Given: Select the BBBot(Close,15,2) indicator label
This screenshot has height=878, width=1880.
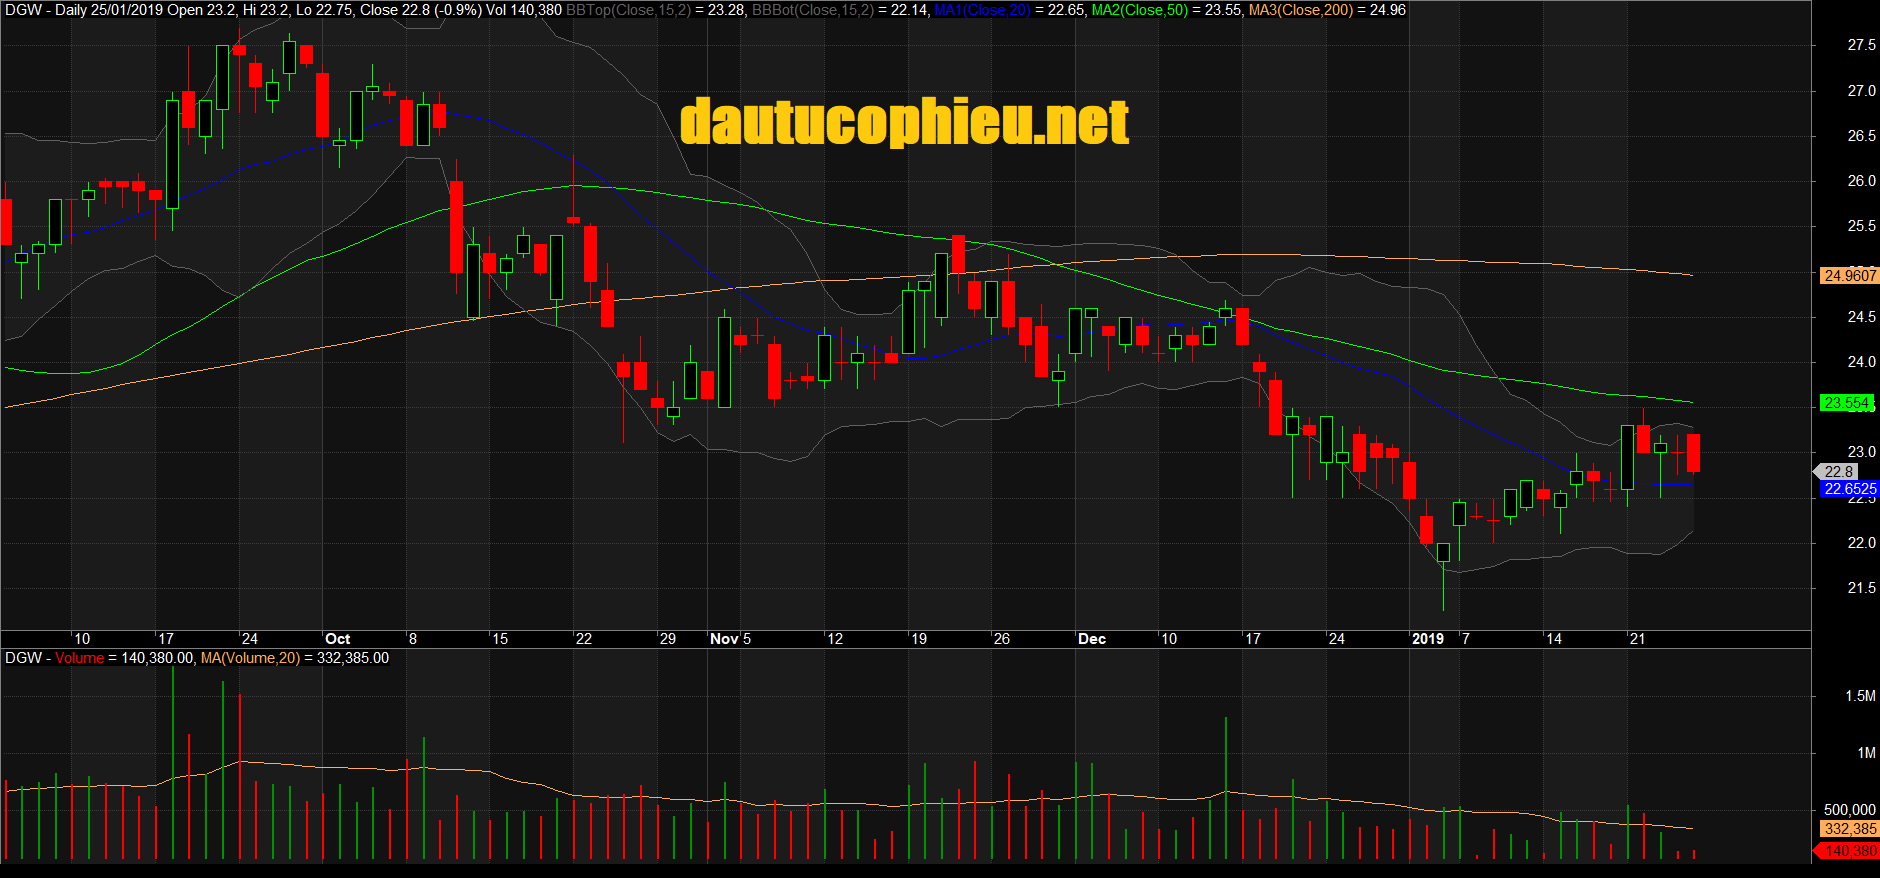Looking at the screenshot, I should tap(812, 10).
